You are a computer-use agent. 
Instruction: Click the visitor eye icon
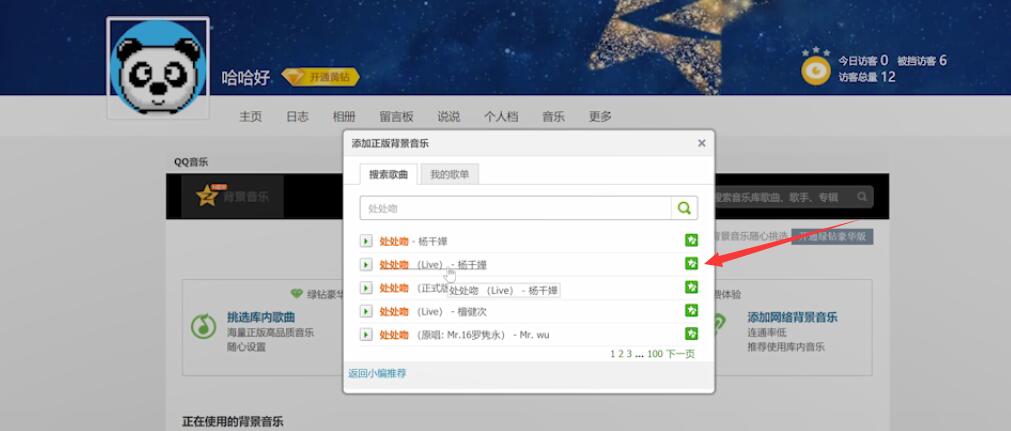[816, 69]
